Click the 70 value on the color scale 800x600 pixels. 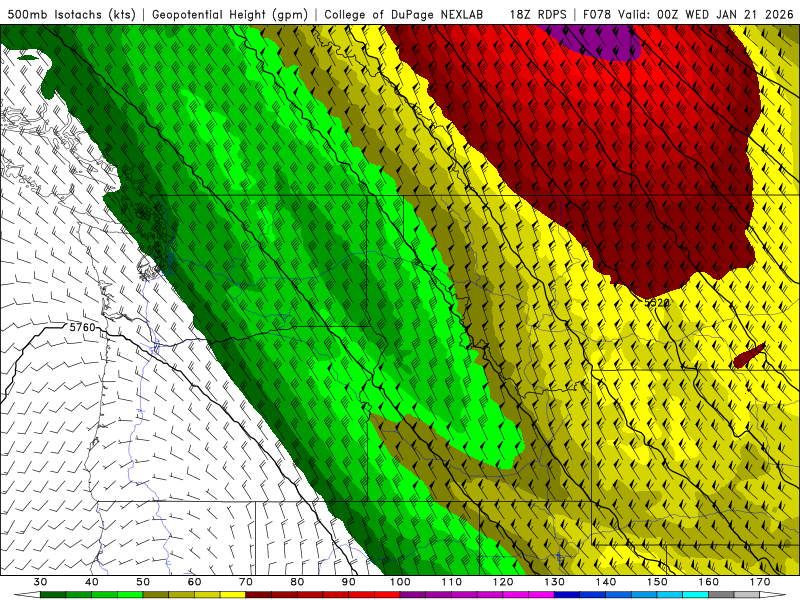coord(246,582)
